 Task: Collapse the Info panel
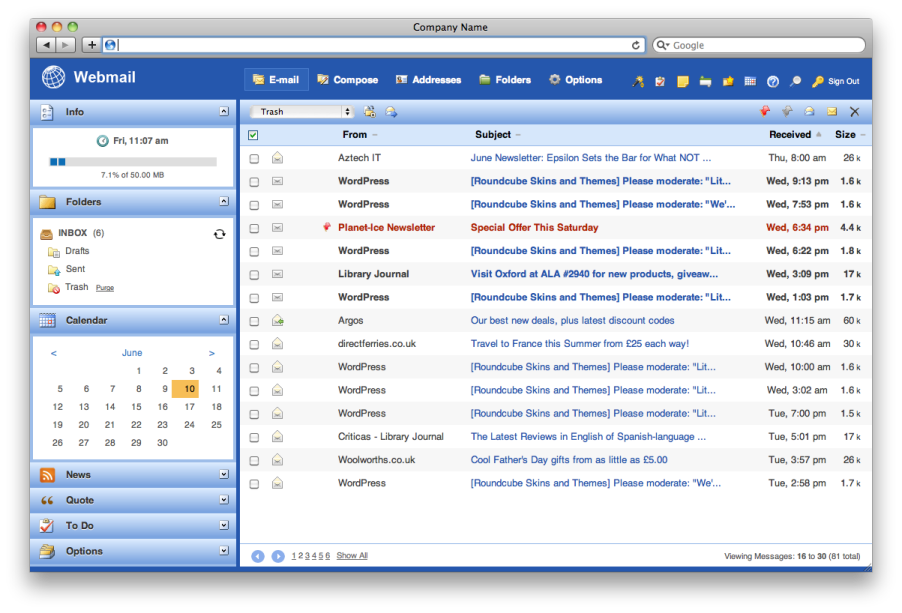[x=224, y=112]
